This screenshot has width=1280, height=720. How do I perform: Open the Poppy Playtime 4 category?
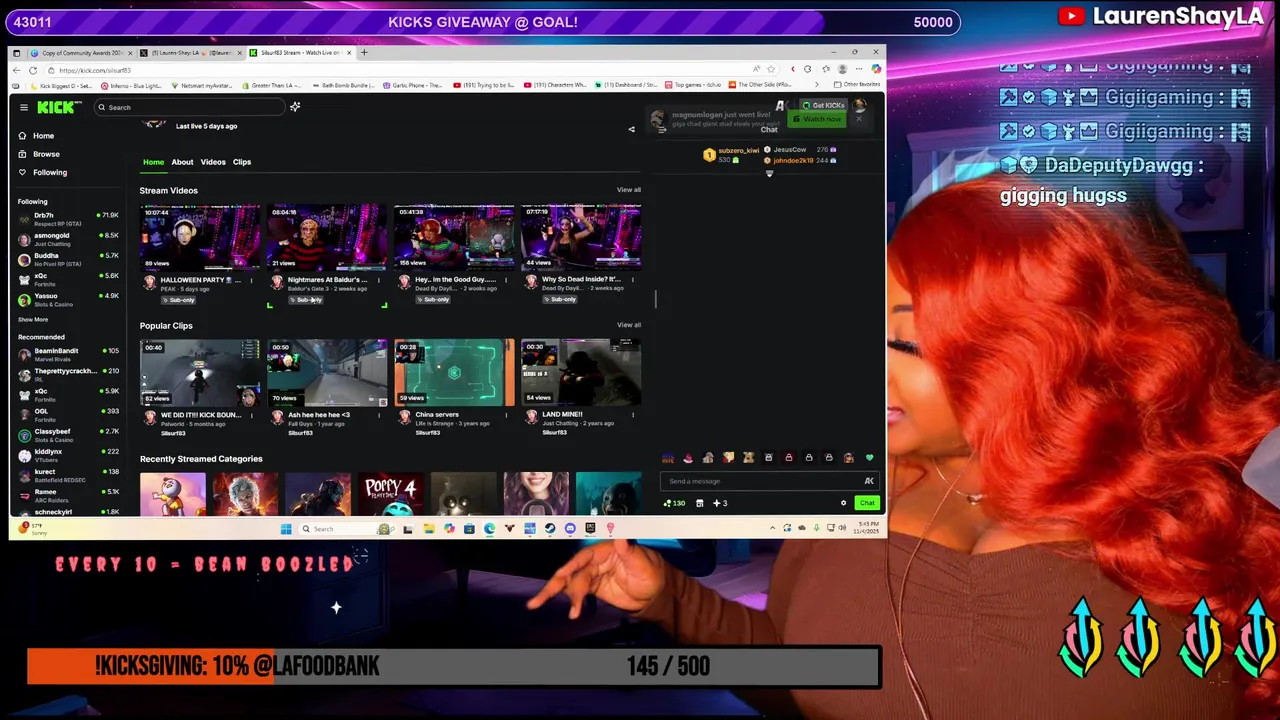pyautogui.click(x=391, y=494)
